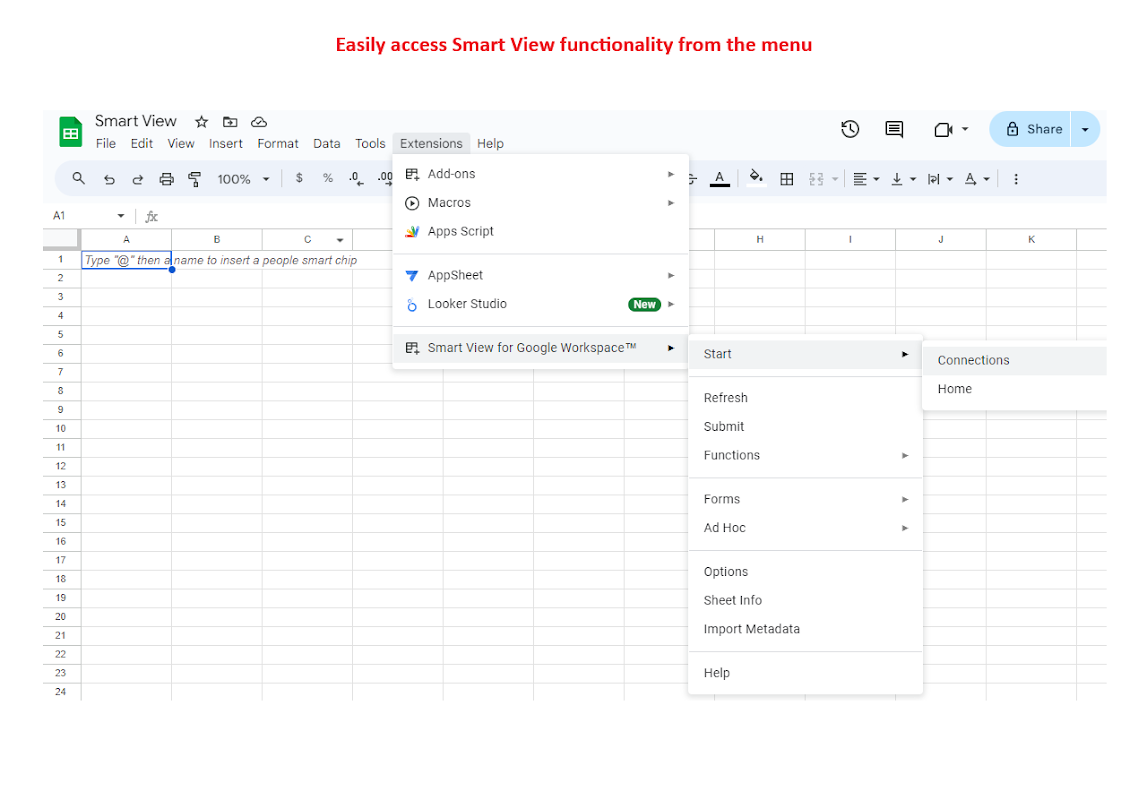Screen dimensions: 1147x800
Task: Check the cloud document status icon
Action: click(259, 122)
